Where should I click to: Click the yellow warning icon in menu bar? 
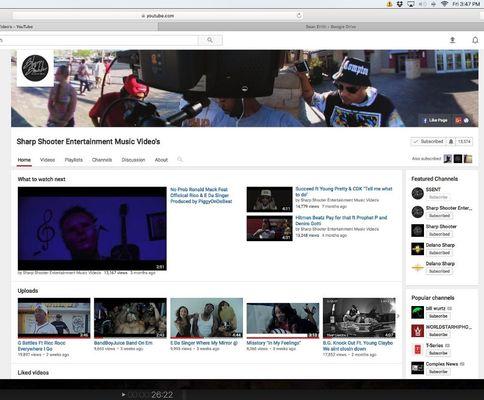coord(389,4)
